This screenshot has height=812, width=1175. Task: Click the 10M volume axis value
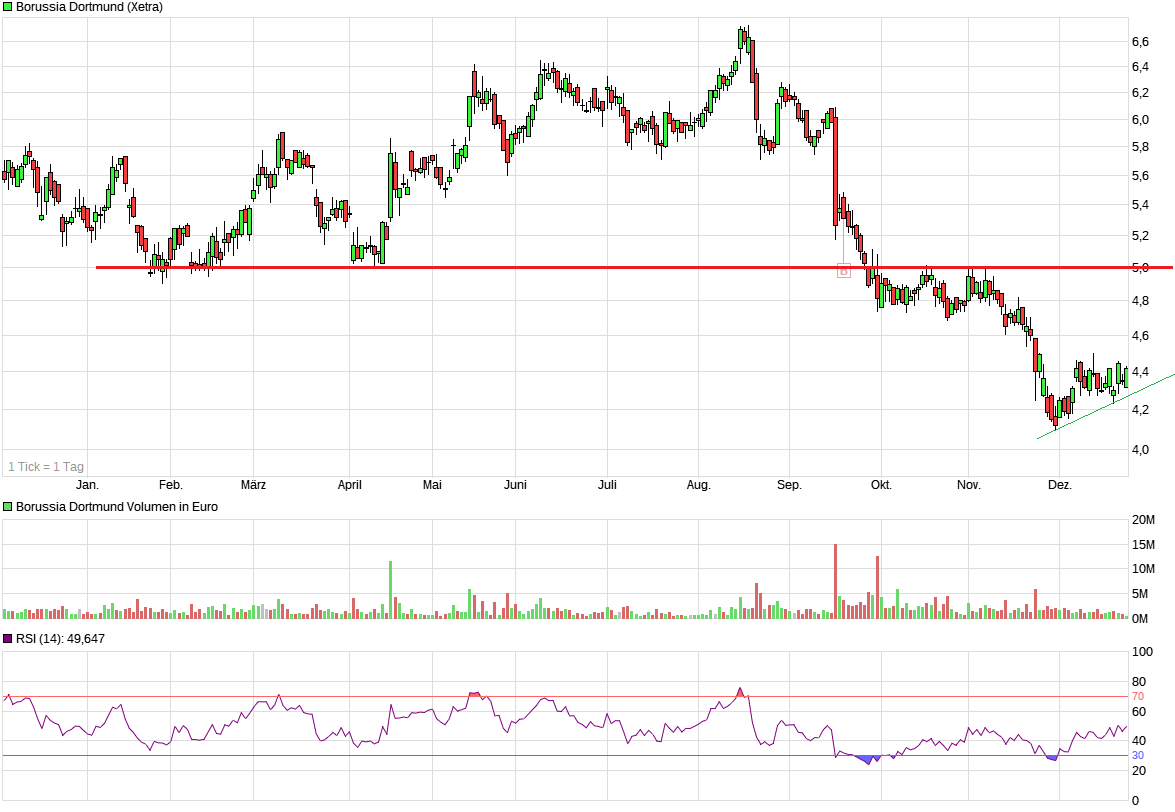tap(1143, 569)
